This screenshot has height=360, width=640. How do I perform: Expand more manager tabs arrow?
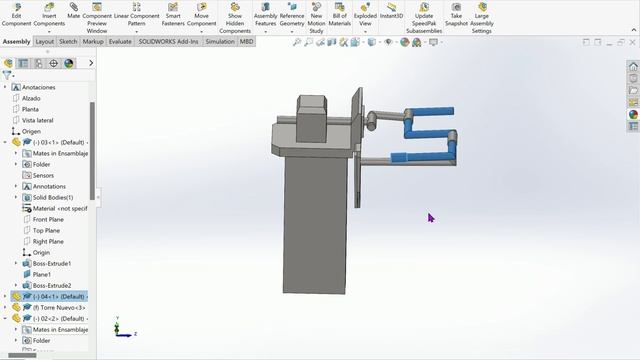click(91, 63)
